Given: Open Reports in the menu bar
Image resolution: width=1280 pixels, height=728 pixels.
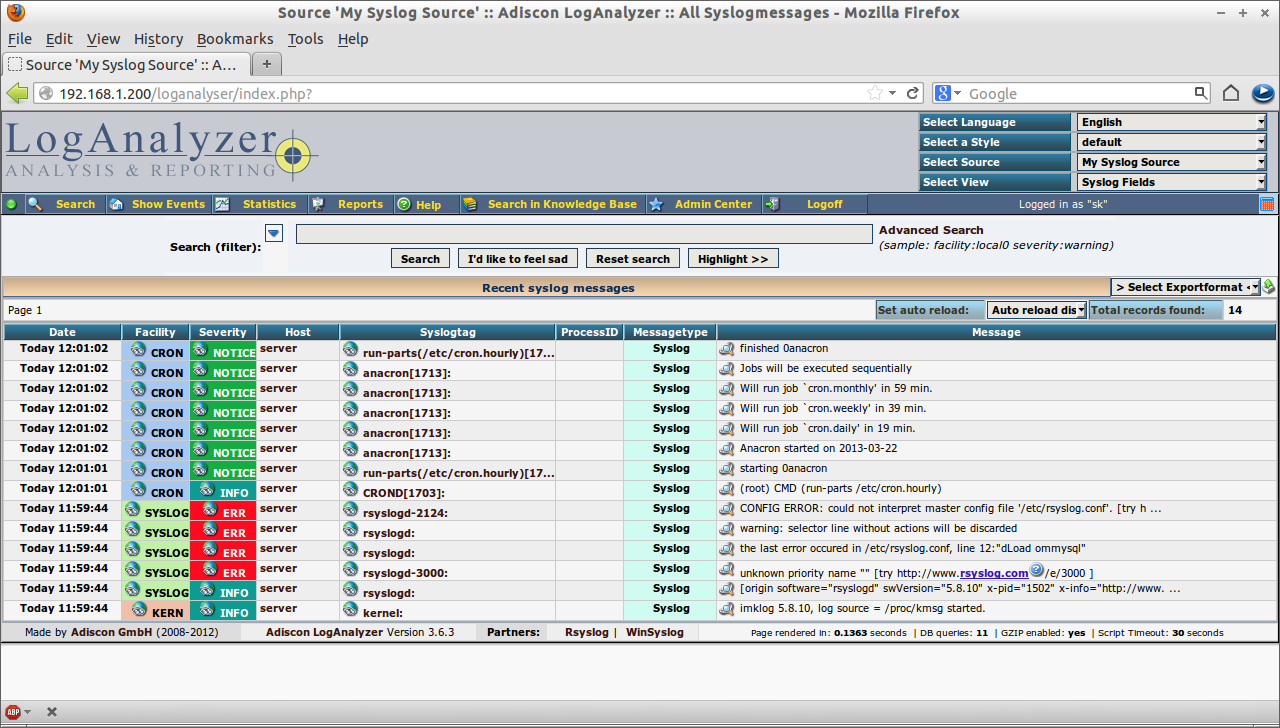Looking at the screenshot, I should 360,204.
